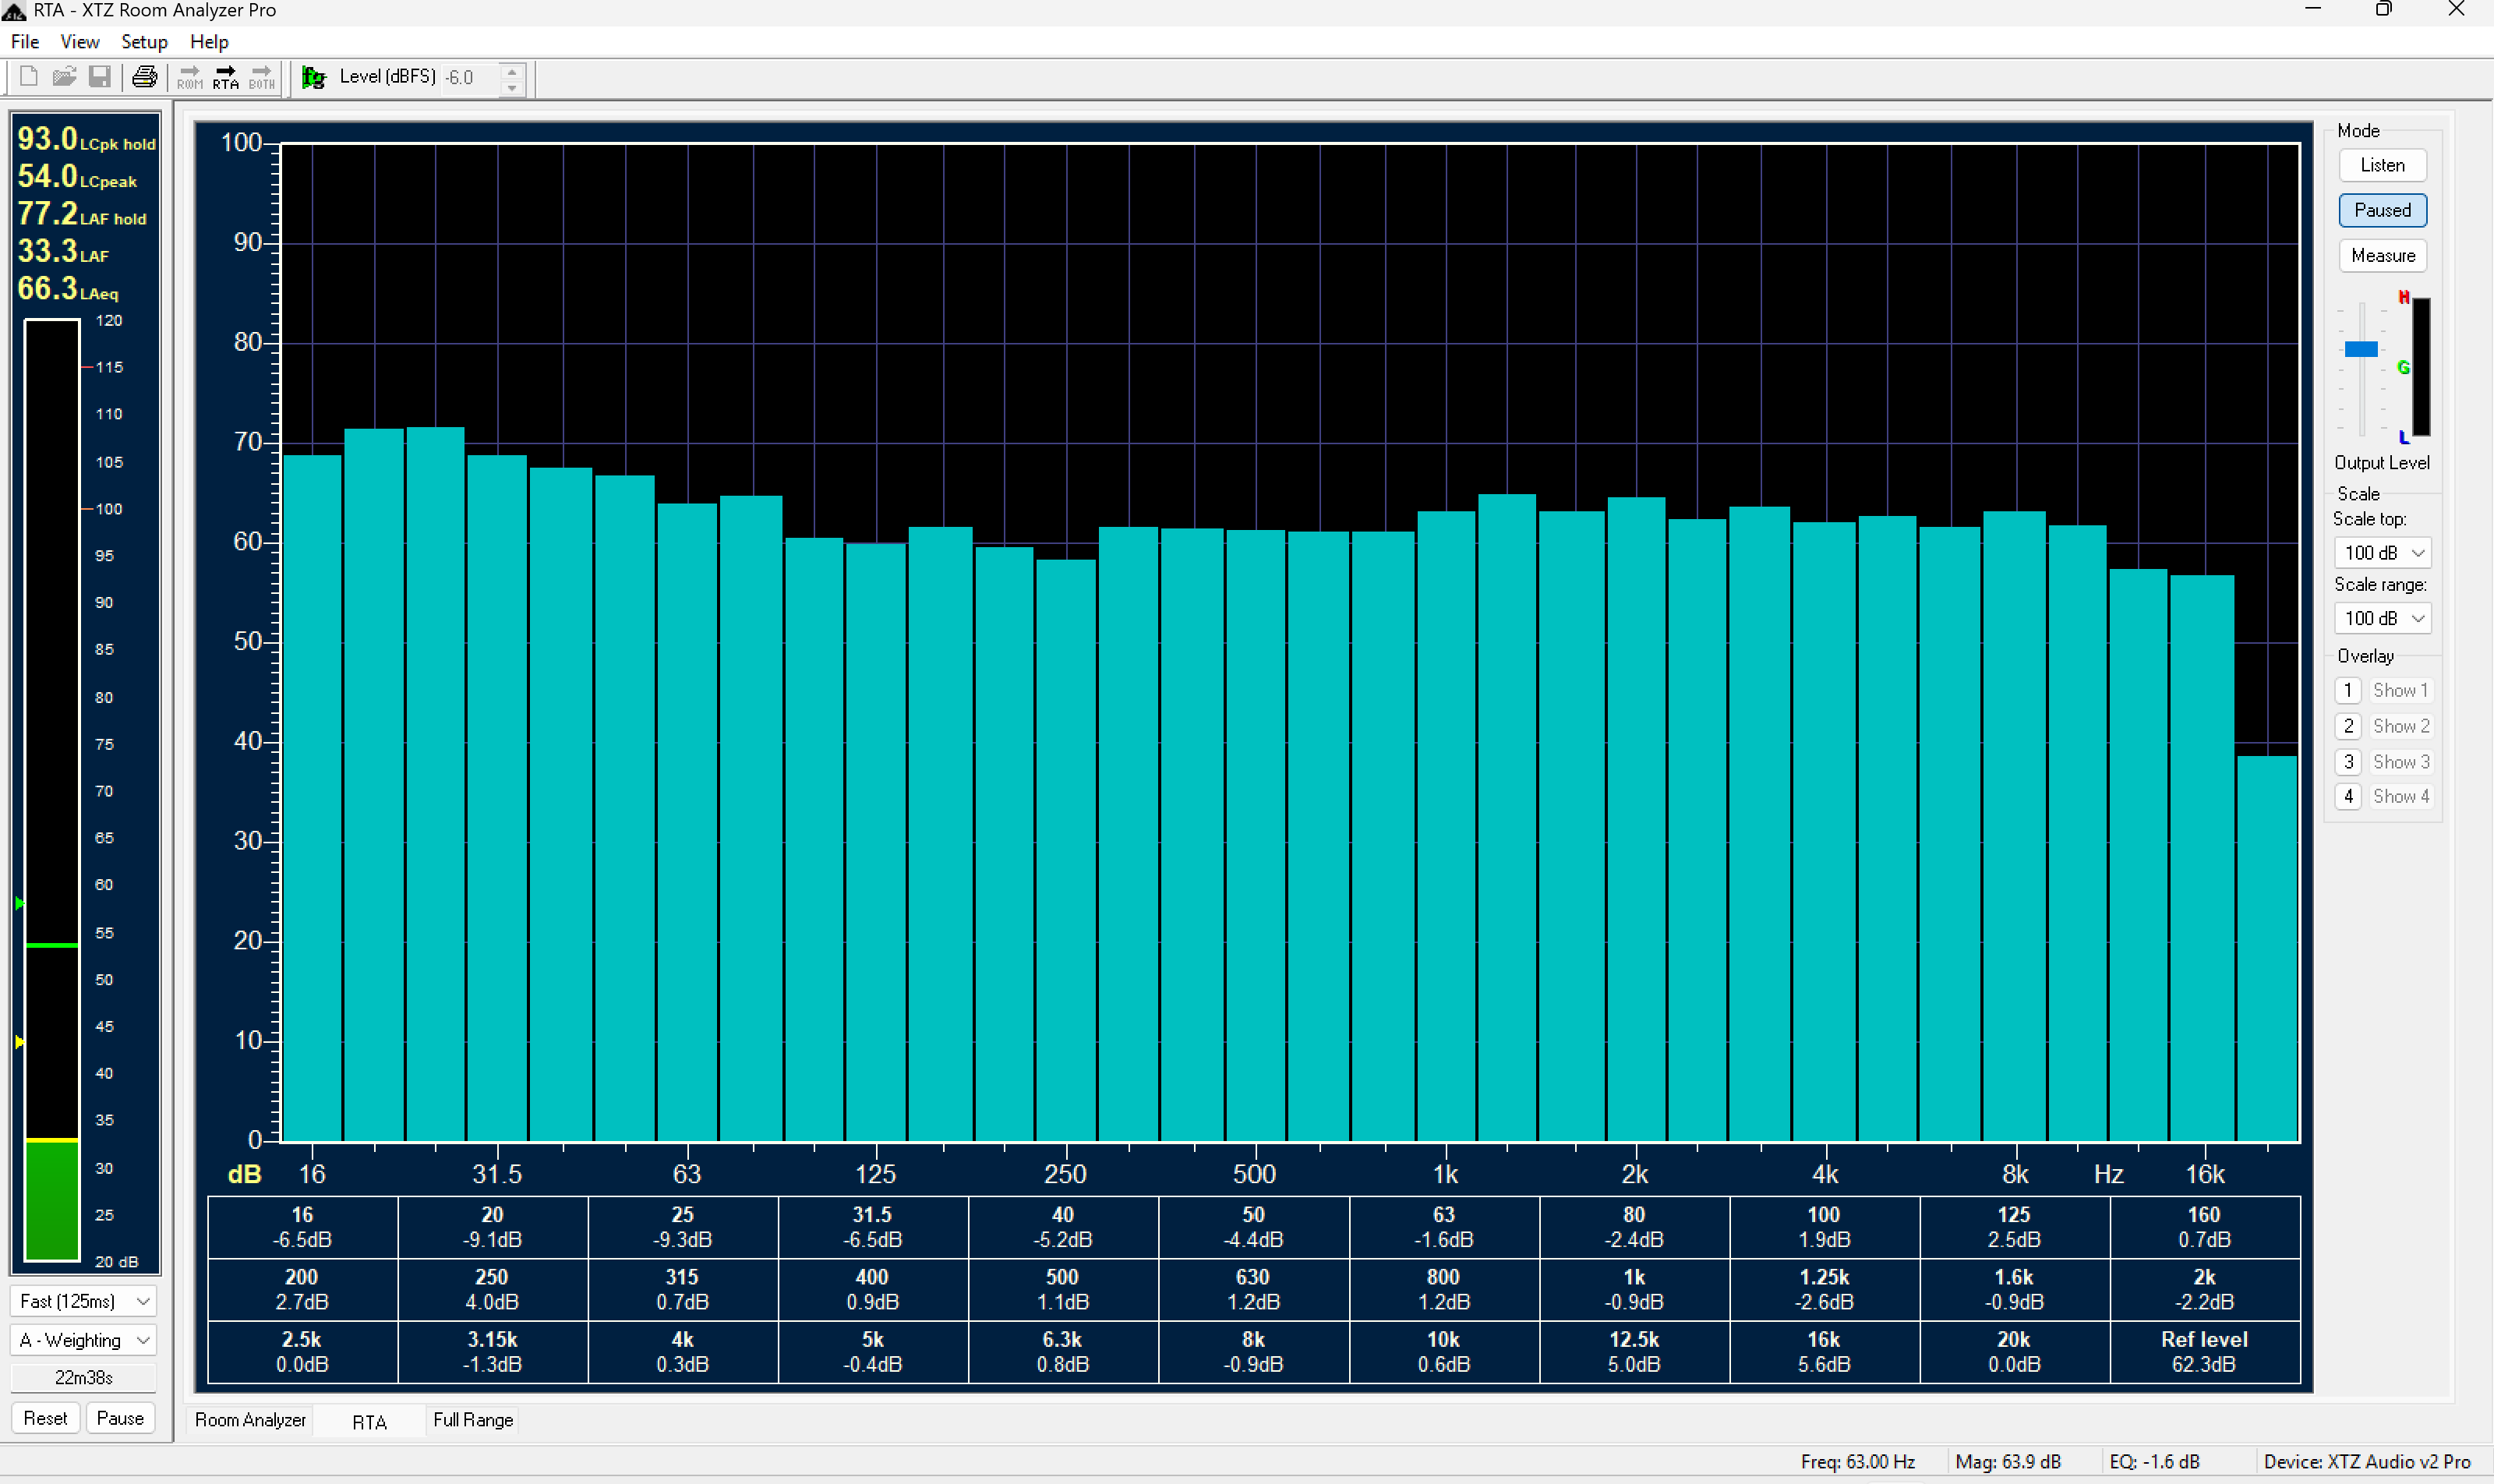This screenshot has width=2494, height=1484.
Task: Open the View menu
Action: [79, 42]
